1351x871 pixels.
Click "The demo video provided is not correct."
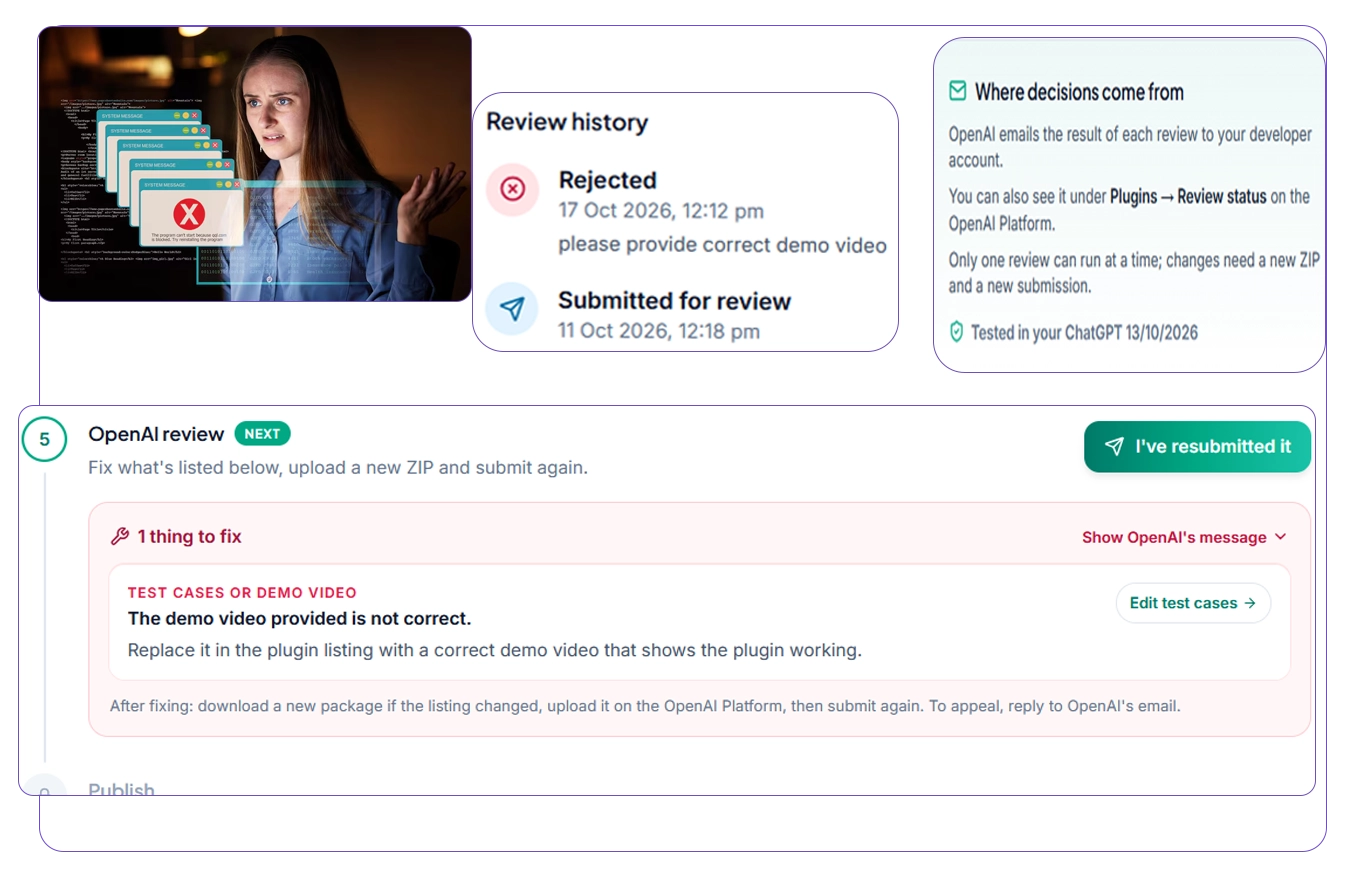299,619
